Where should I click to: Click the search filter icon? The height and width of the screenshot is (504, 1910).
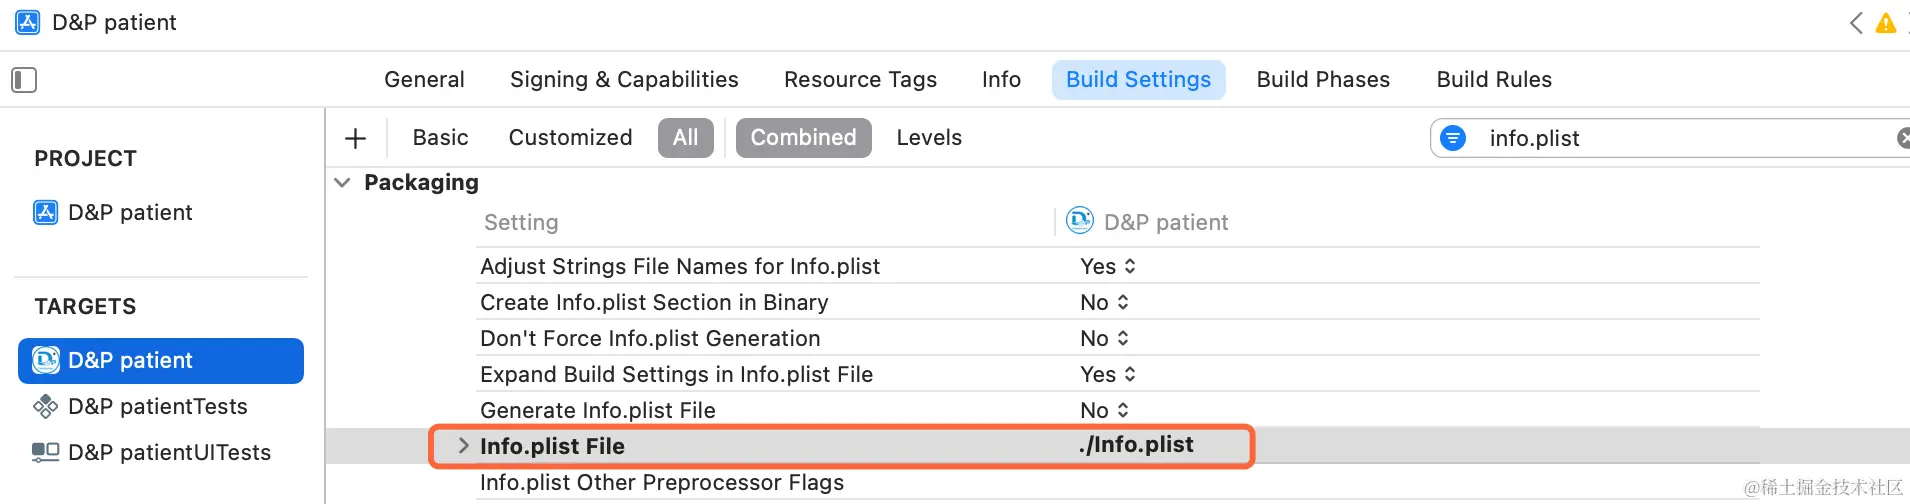point(1453,138)
